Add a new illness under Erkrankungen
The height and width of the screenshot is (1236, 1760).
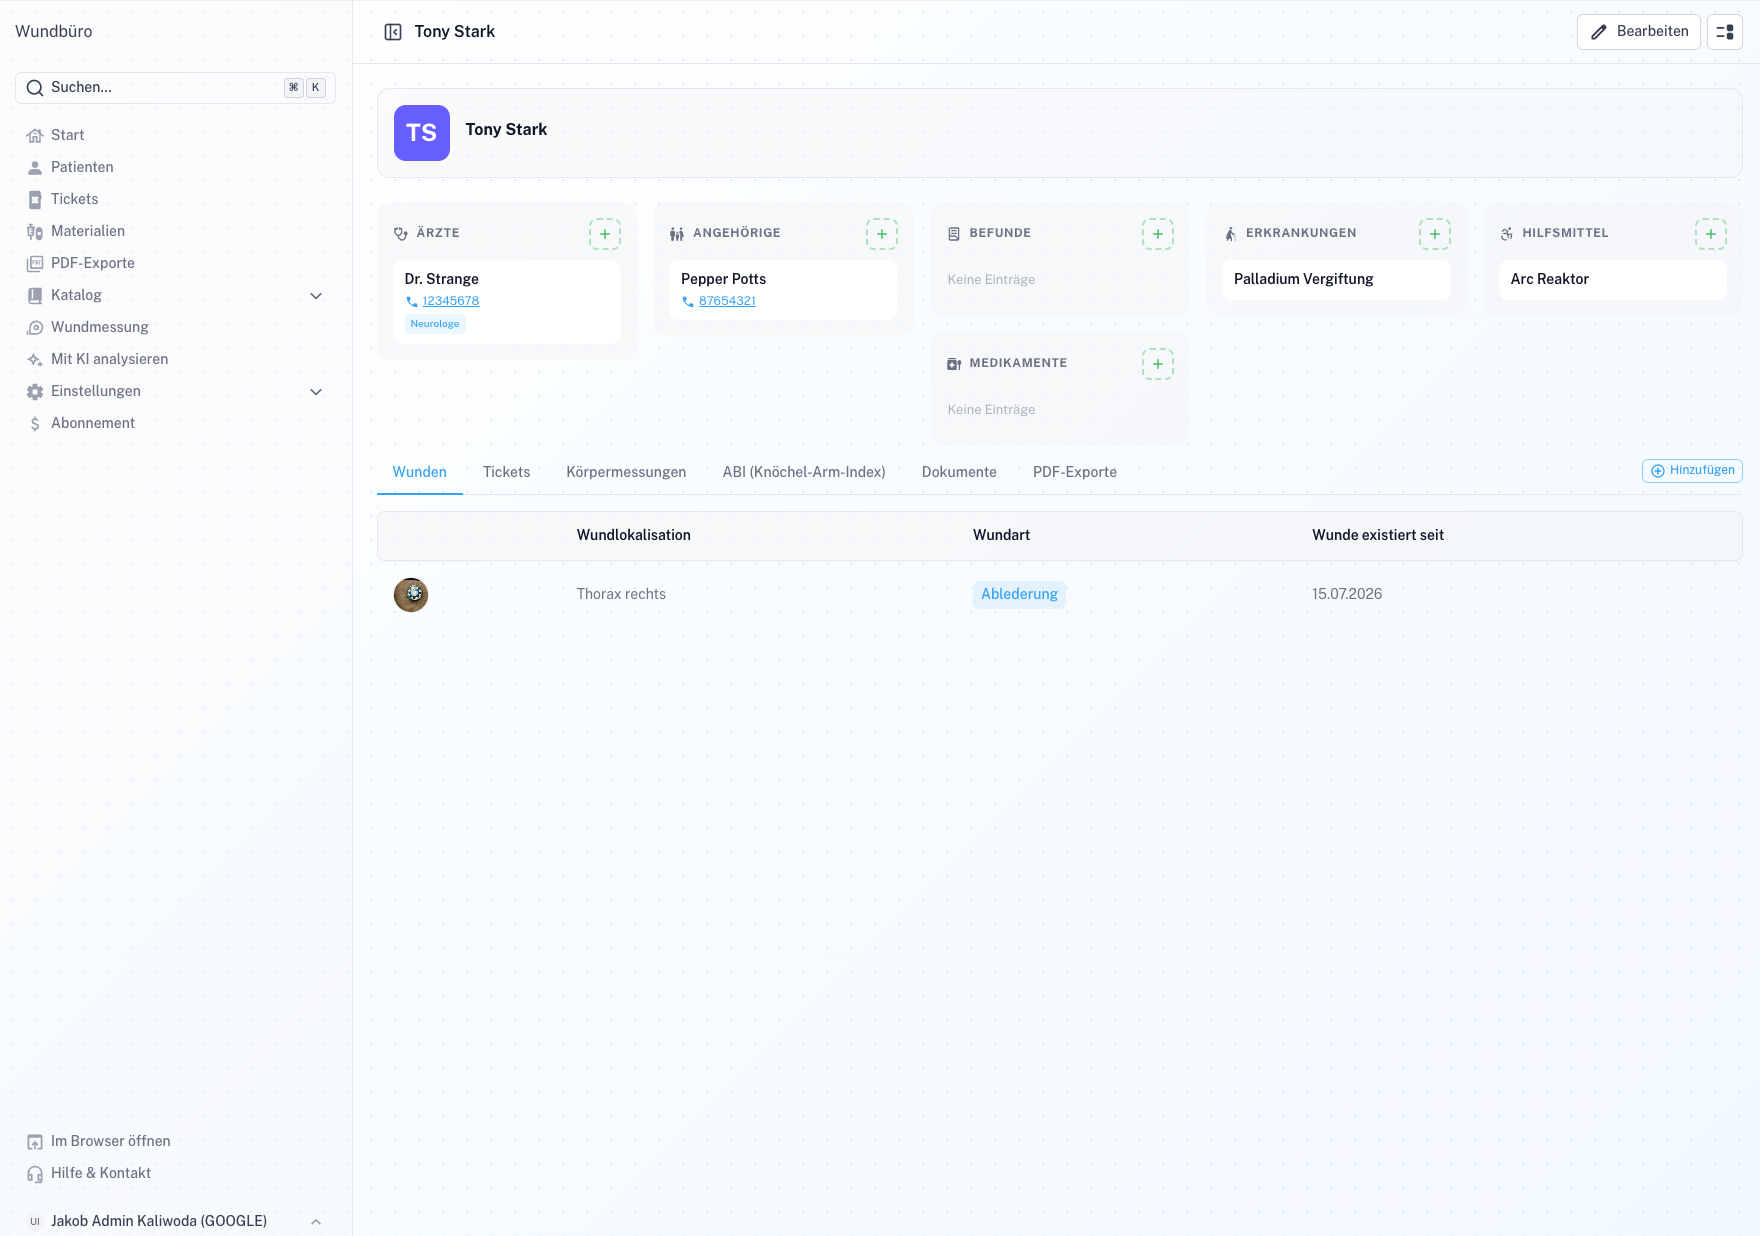click(x=1435, y=234)
